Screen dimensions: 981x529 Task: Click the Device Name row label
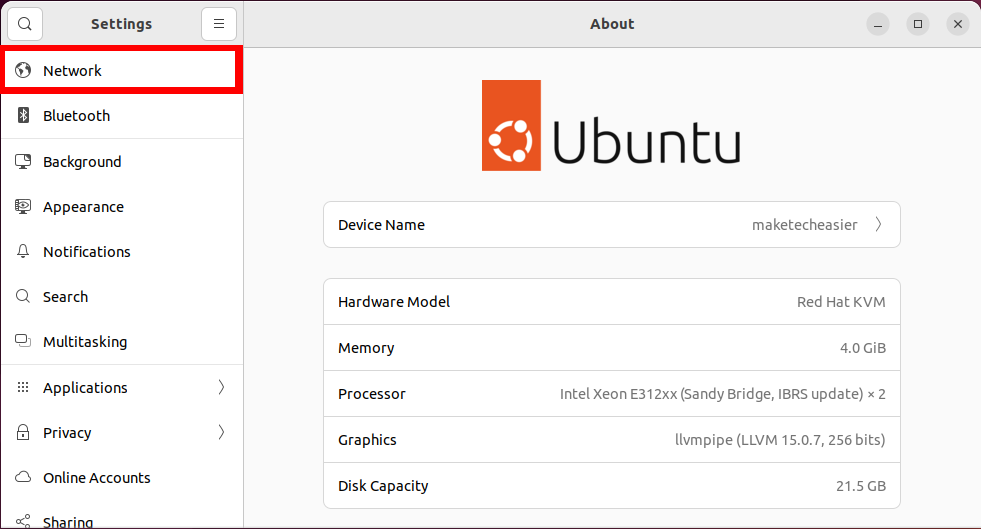pyautogui.click(x=381, y=224)
